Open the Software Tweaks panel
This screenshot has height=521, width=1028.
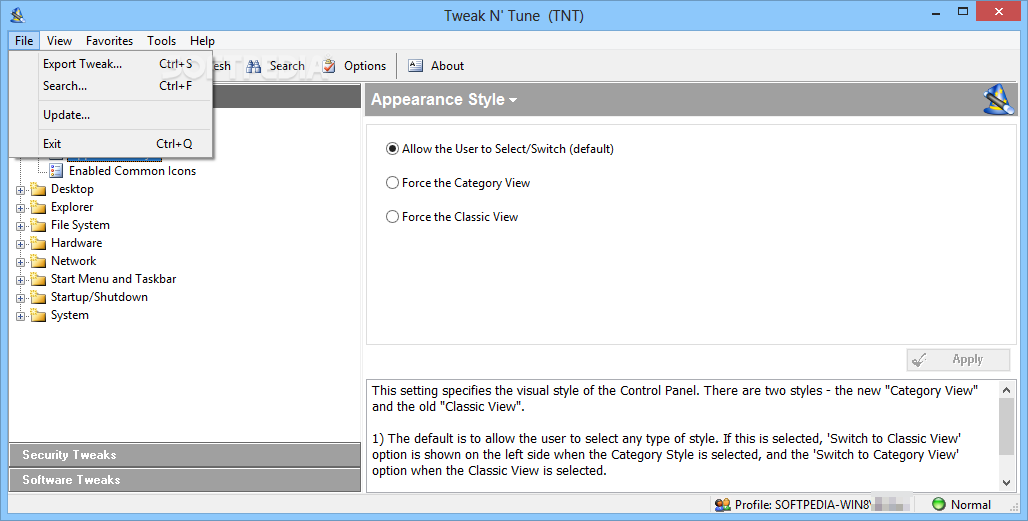click(185, 480)
